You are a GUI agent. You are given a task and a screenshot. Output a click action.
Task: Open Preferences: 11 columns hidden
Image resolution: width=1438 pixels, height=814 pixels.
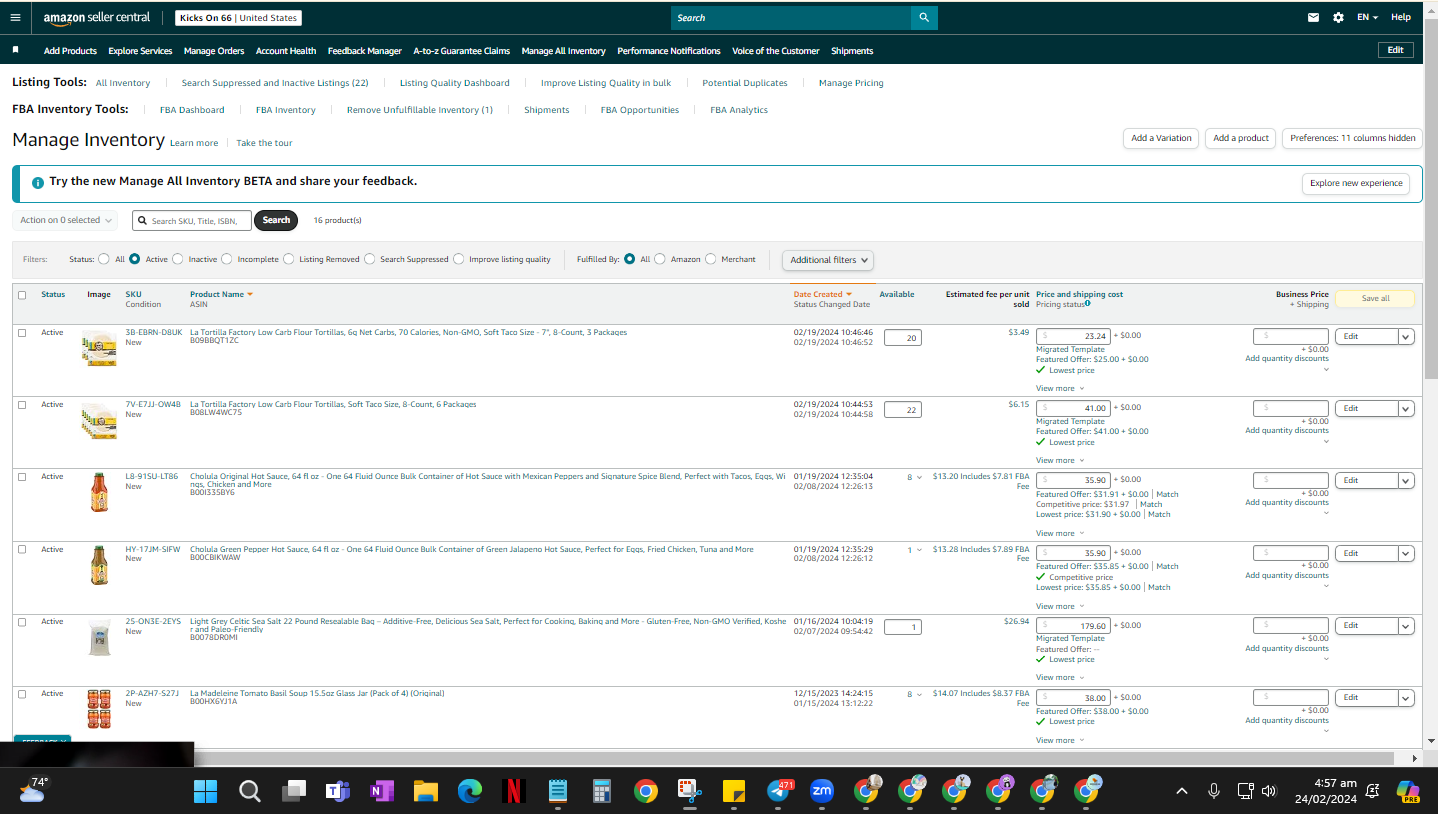(x=1353, y=138)
